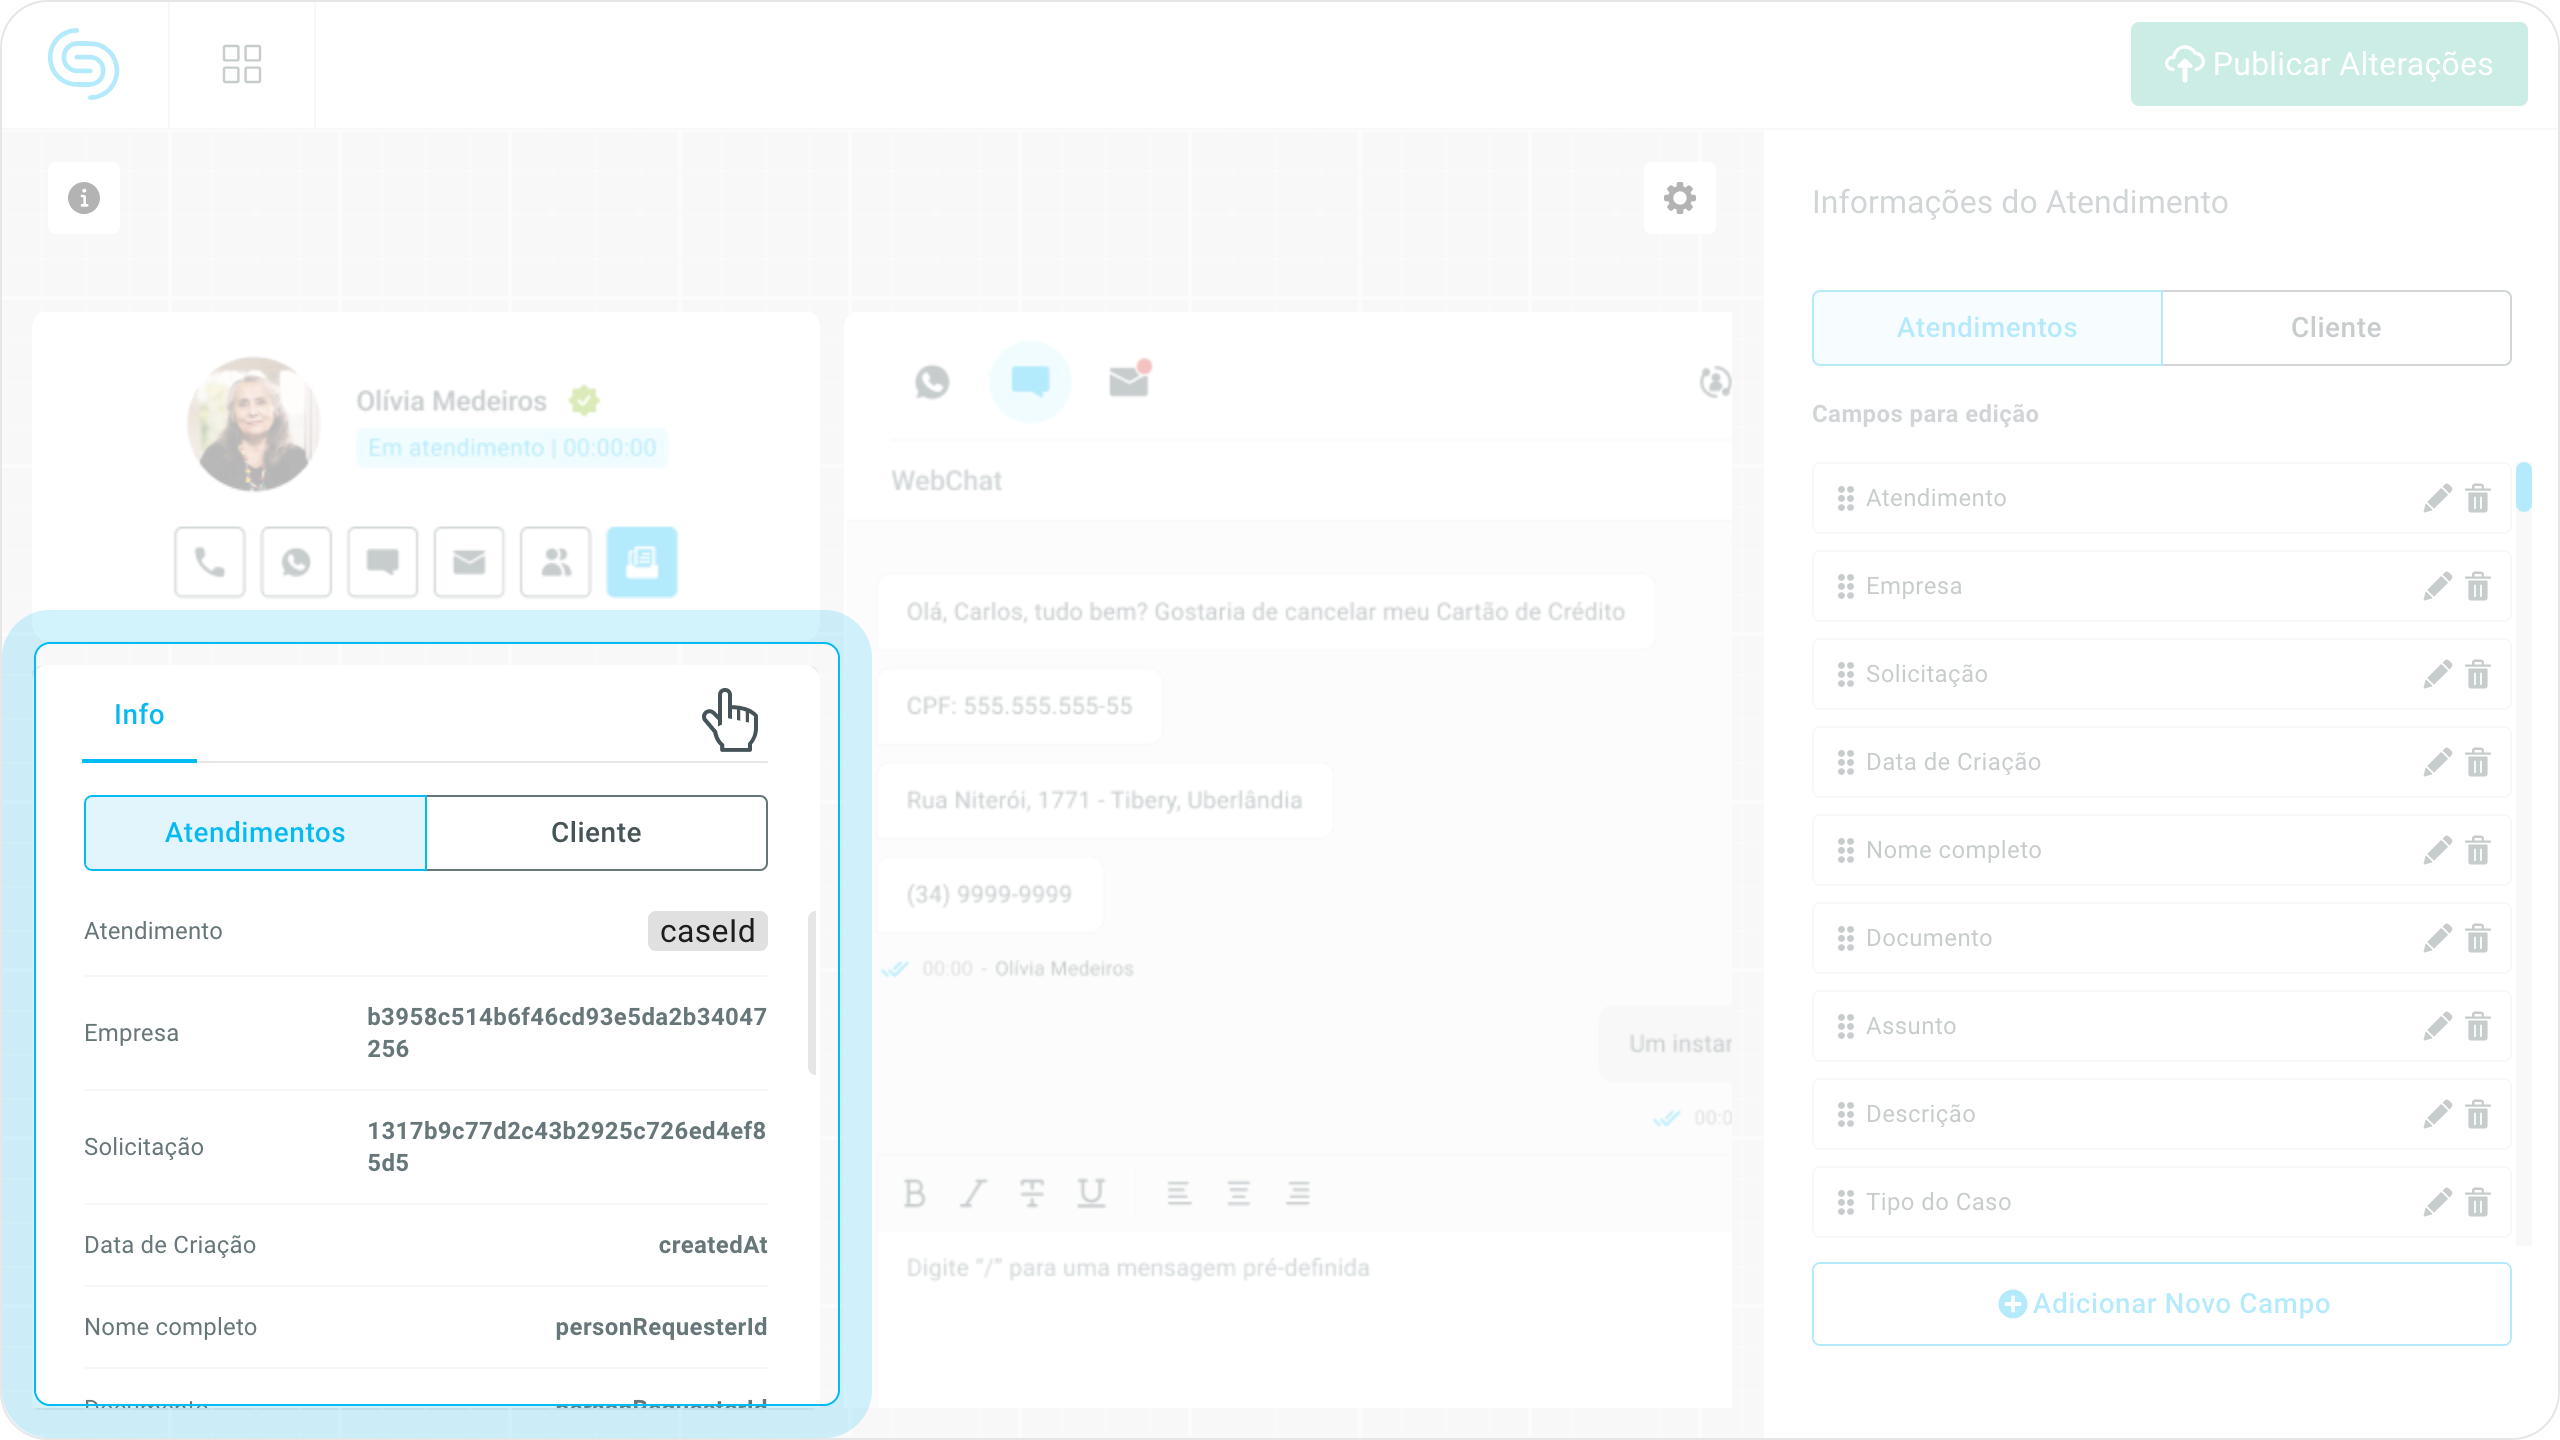Edit the Tipo do Caso field
The width and height of the screenshot is (2560, 1440).
coord(2437,1202)
